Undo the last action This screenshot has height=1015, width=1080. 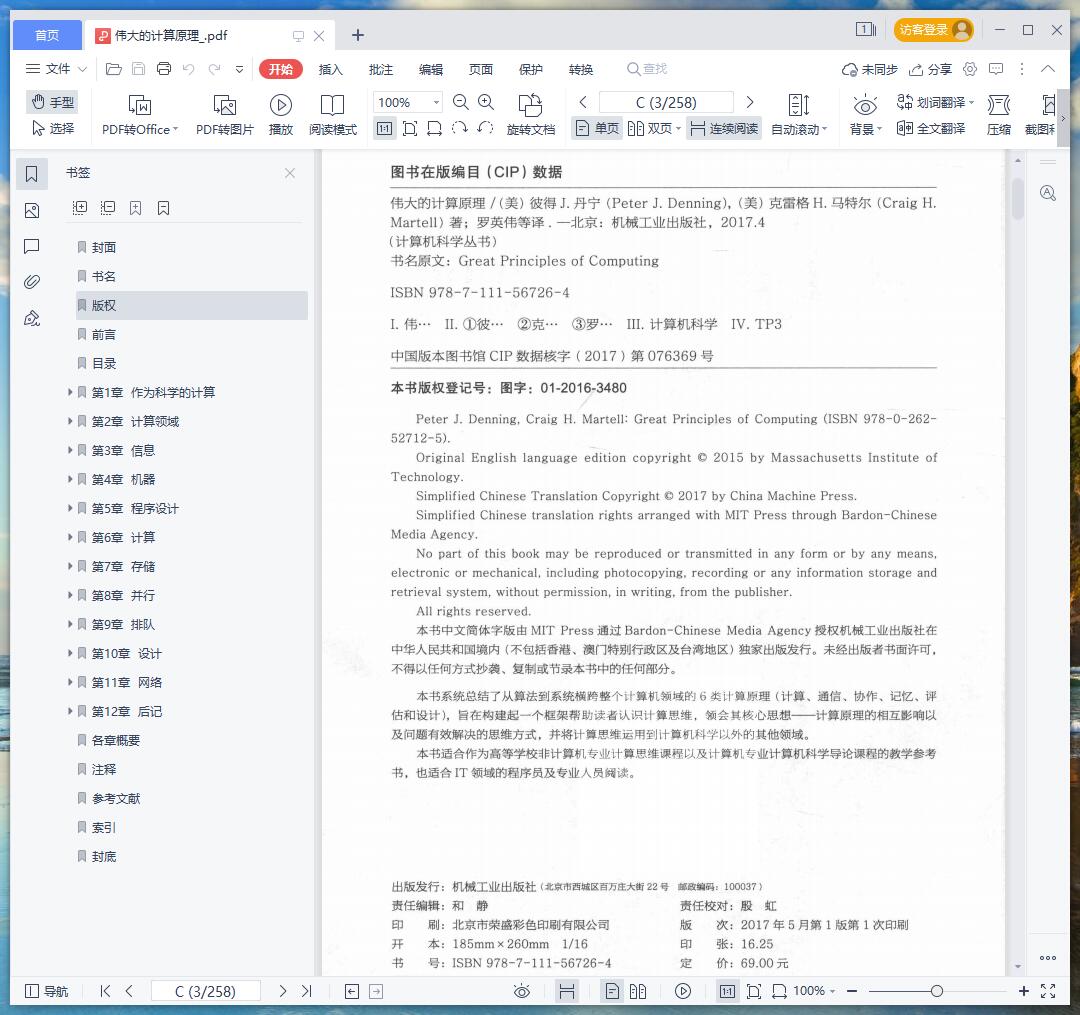tap(189, 69)
